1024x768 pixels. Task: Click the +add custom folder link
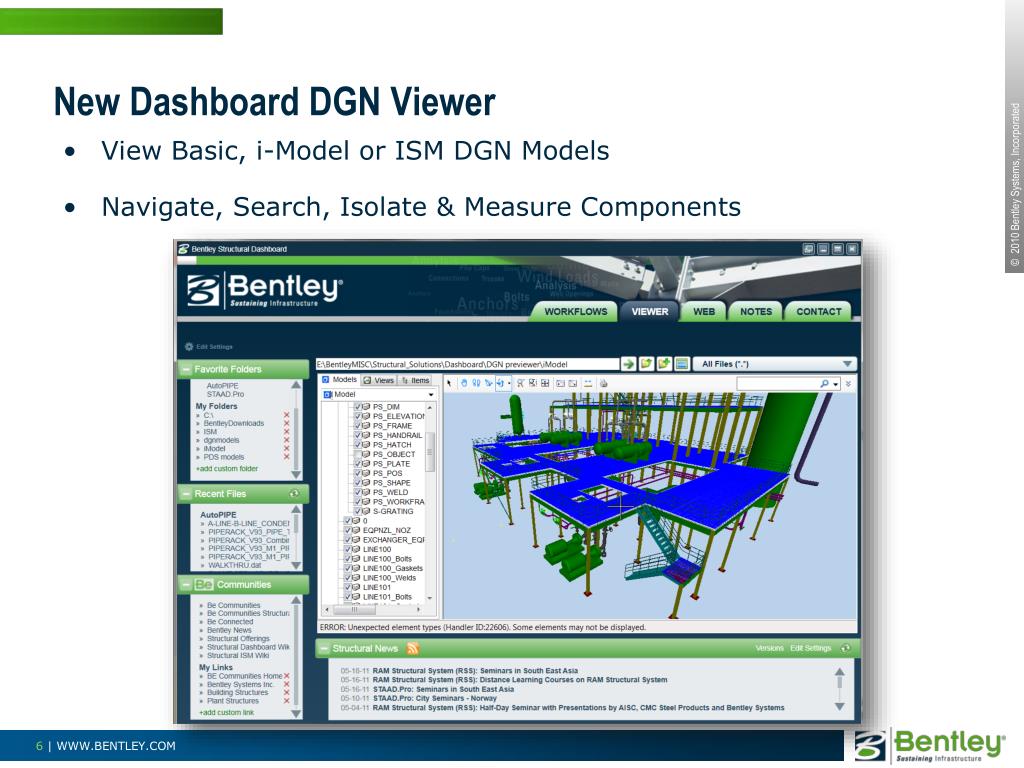tap(227, 468)
